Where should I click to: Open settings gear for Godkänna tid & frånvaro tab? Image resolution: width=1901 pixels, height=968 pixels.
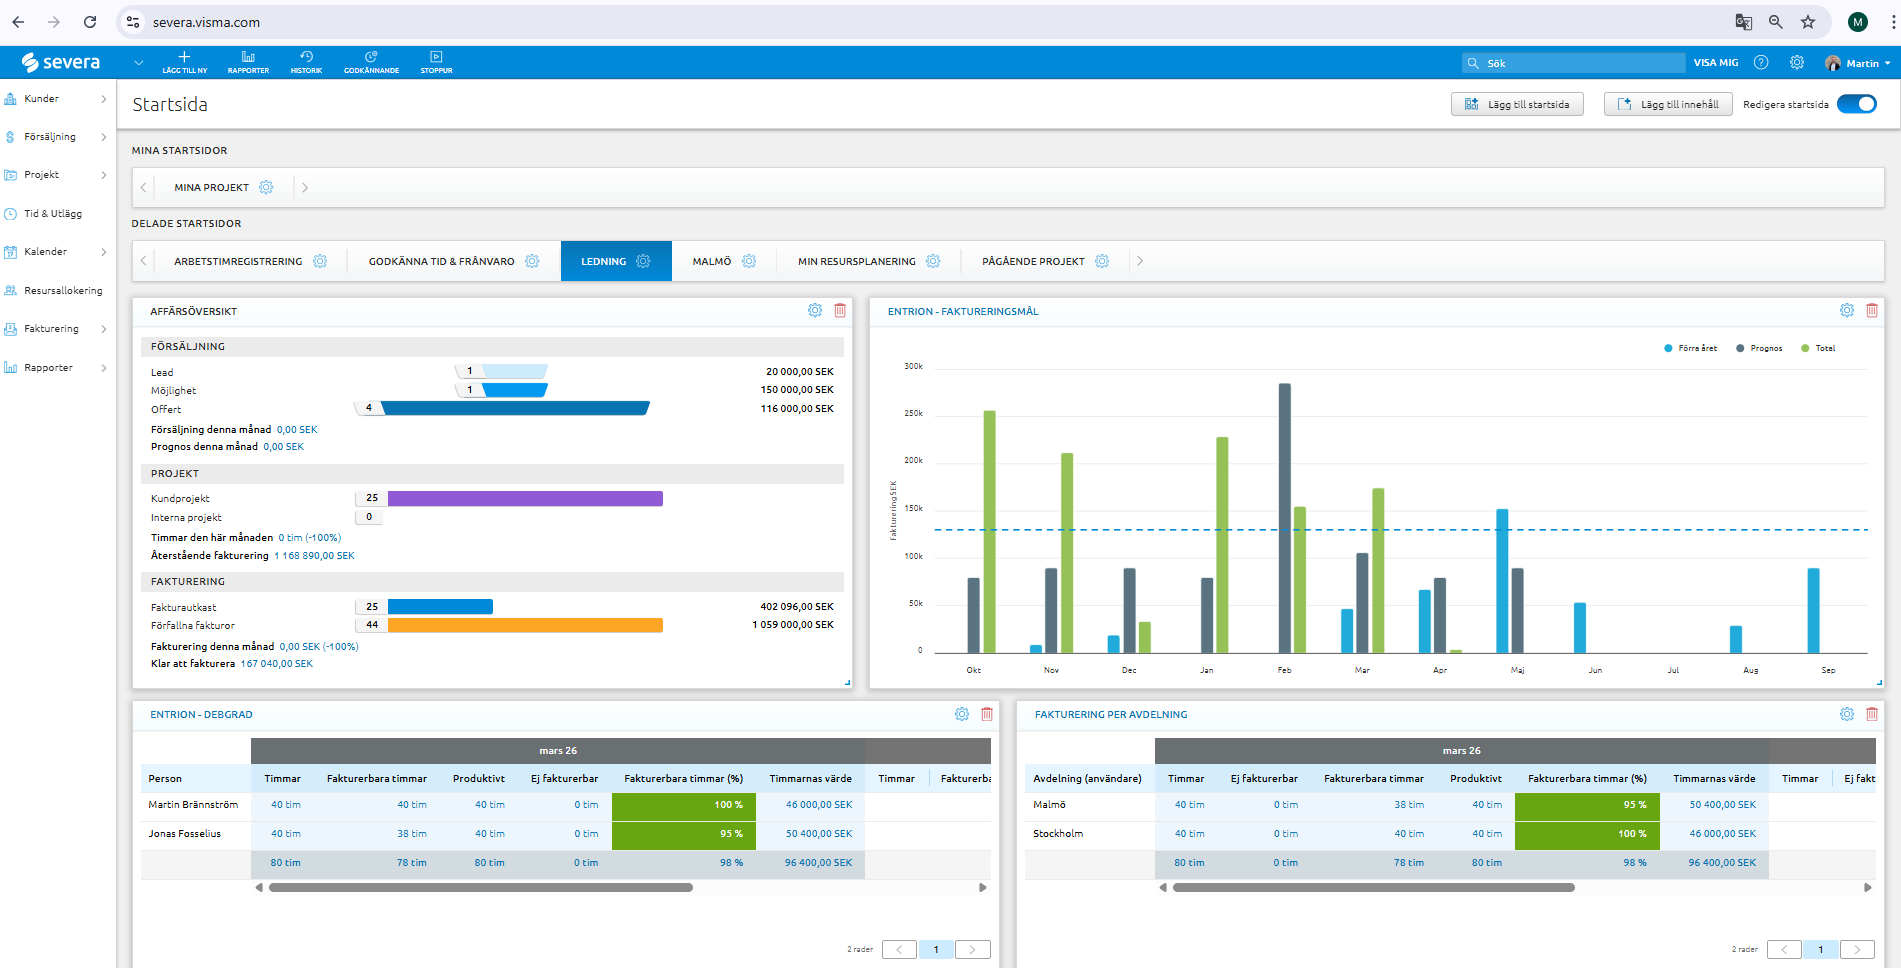pyautogui.click(x=532, y=261)
